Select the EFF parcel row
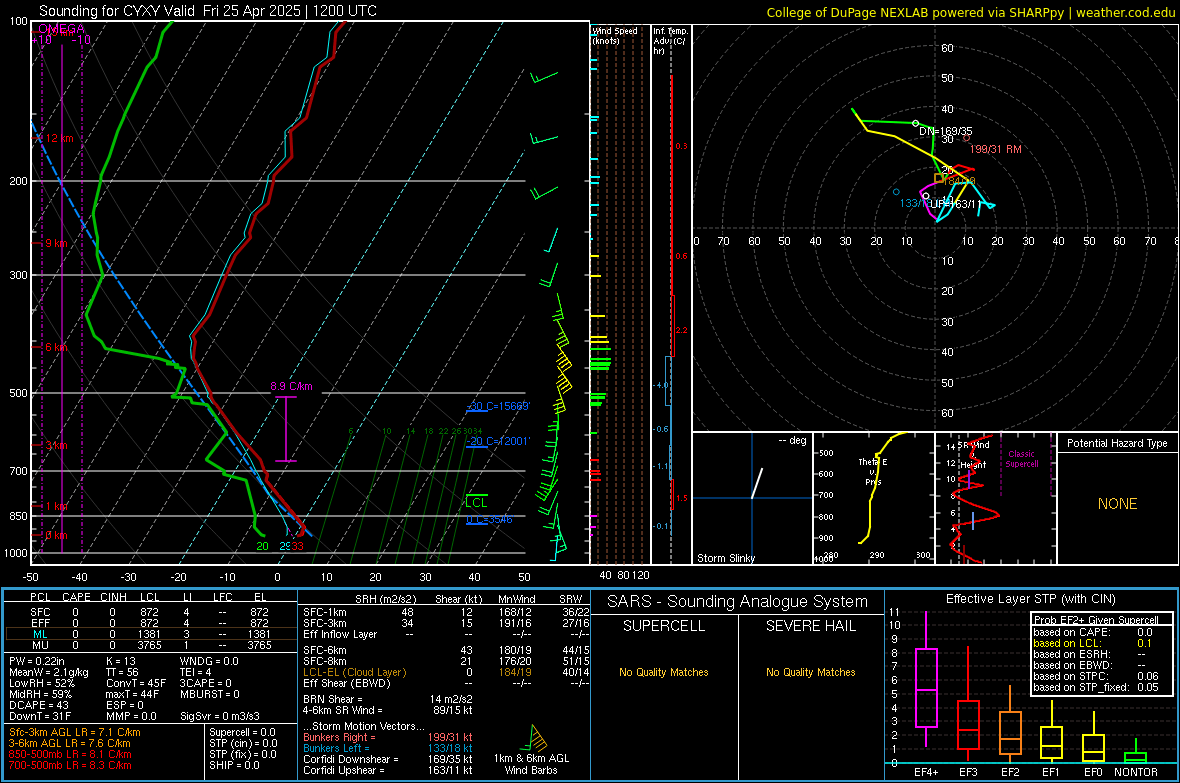Image resolution: width=1180 pixels, height=783 pixels. pyautogui.click(x=150, y=623)
